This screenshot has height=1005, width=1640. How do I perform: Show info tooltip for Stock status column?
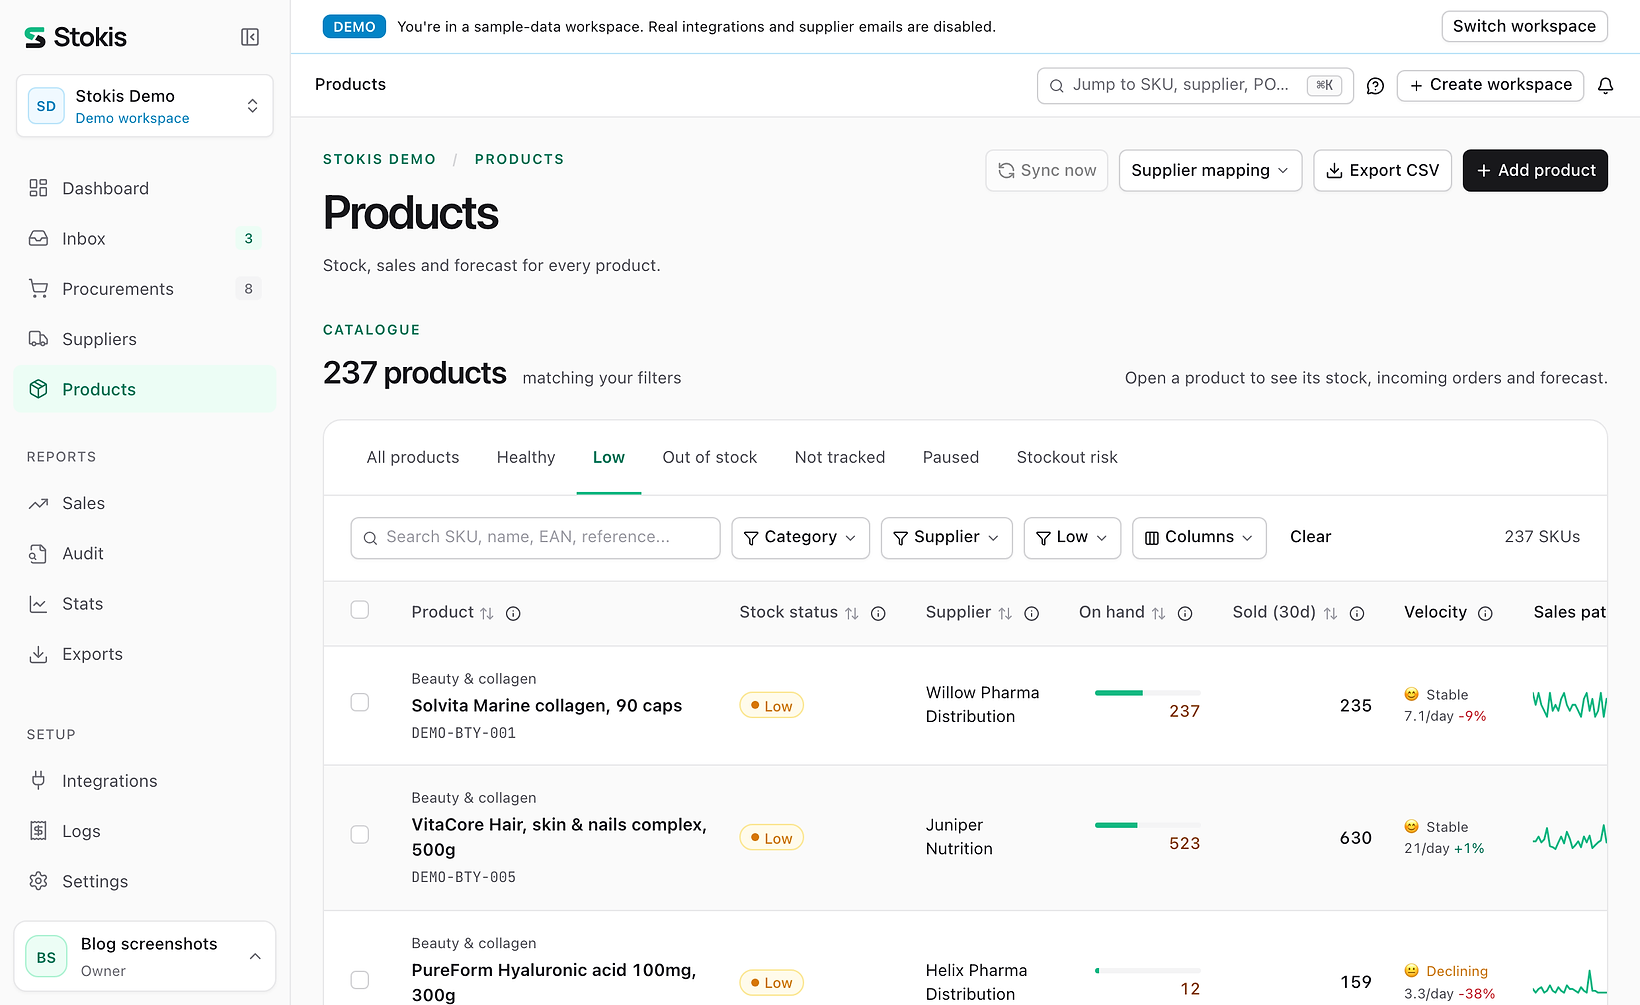click(878, 613)
